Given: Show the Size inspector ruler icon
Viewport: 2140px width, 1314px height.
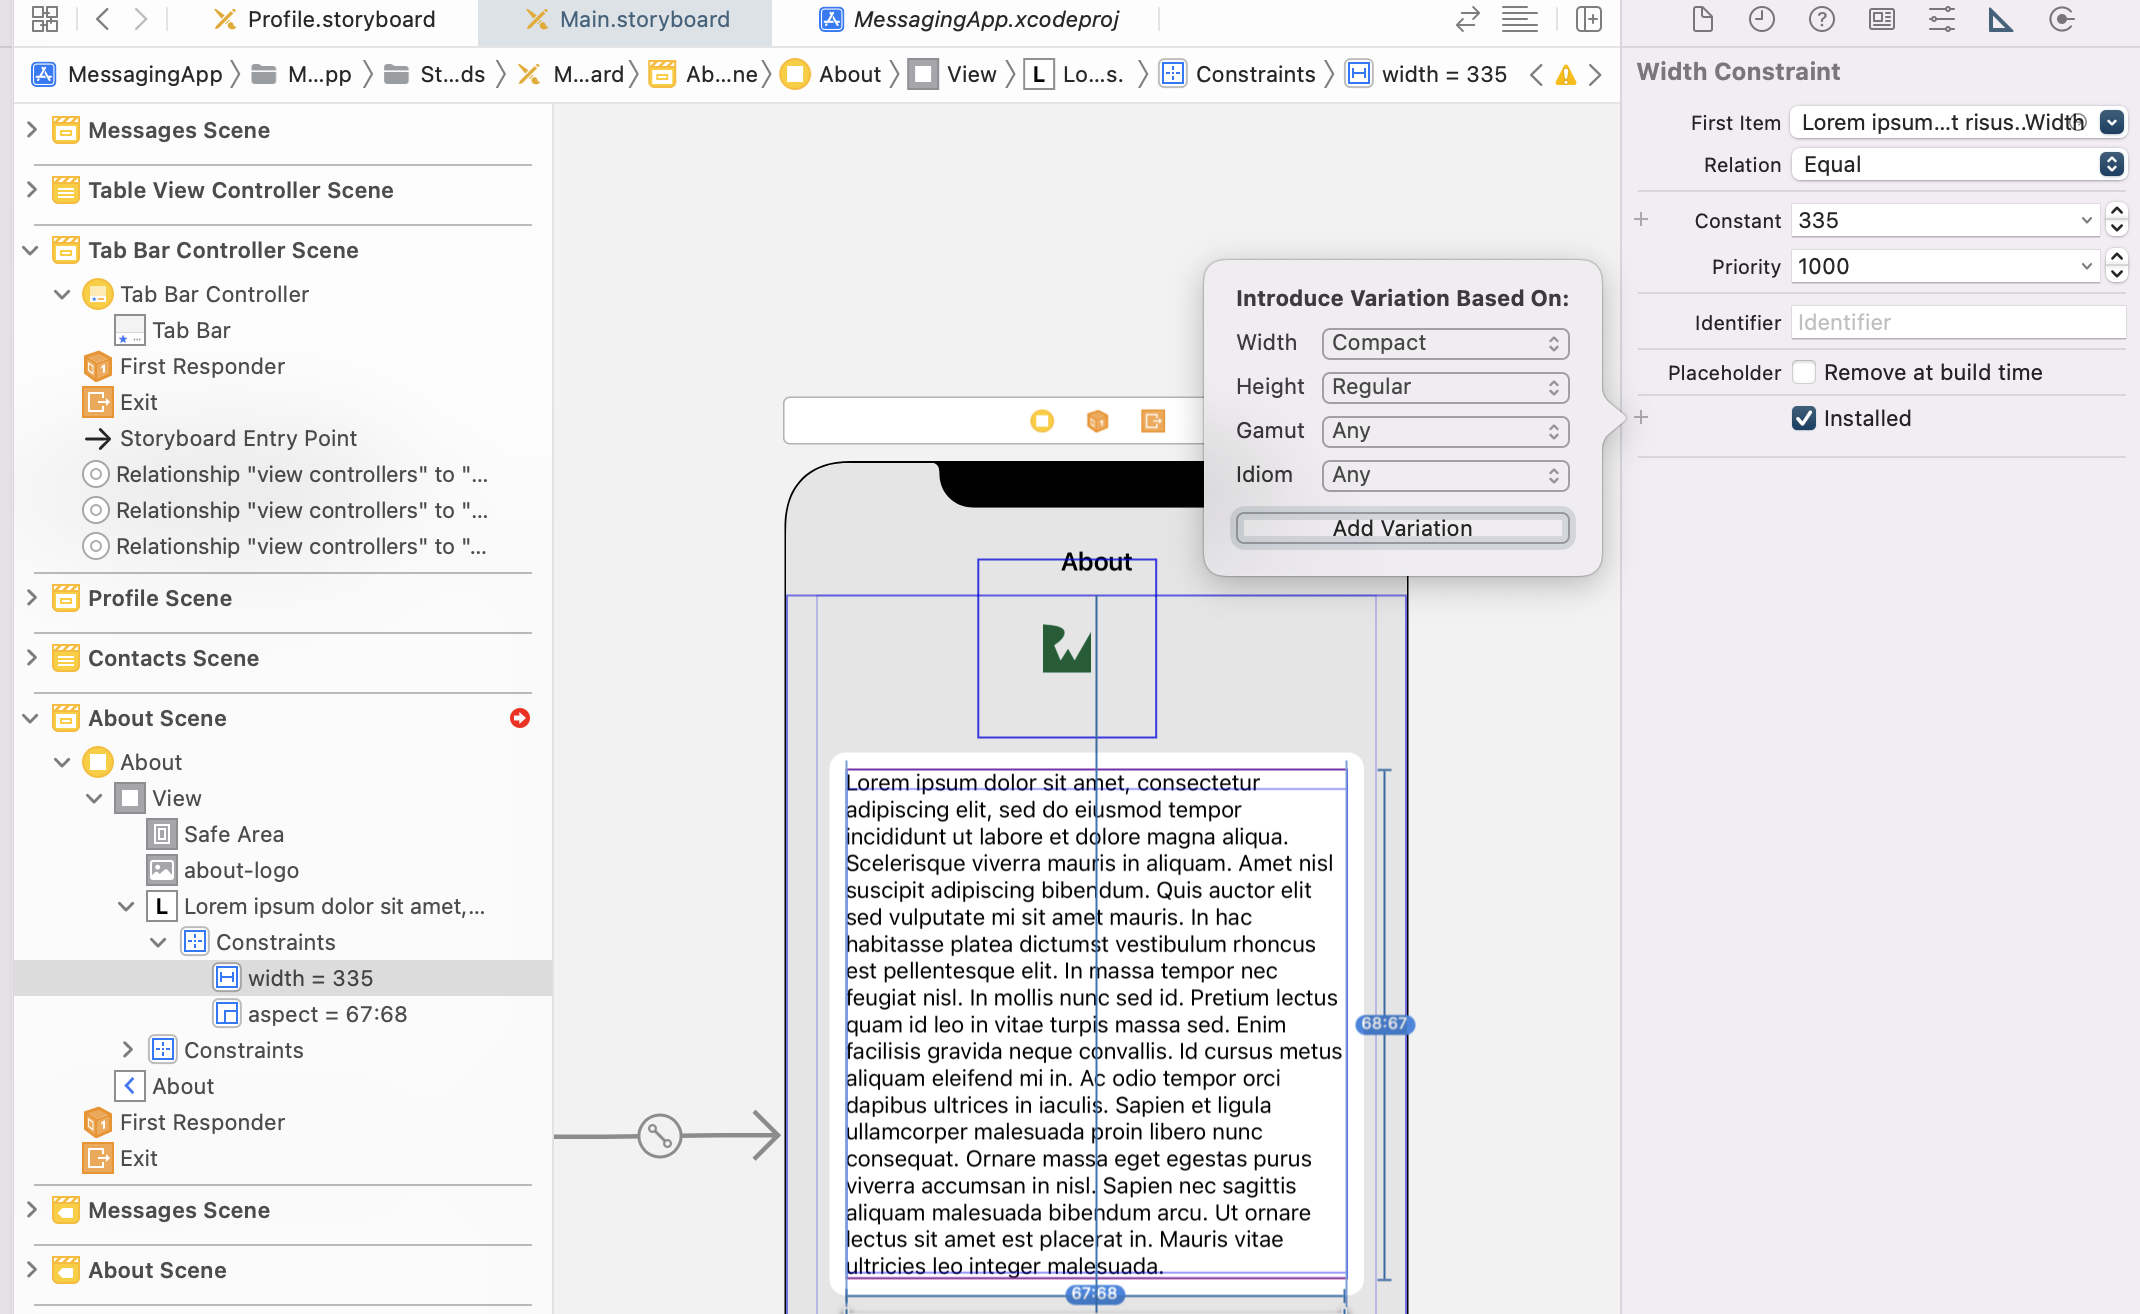Looking at the screenshot, I should tap(2001, 19).
